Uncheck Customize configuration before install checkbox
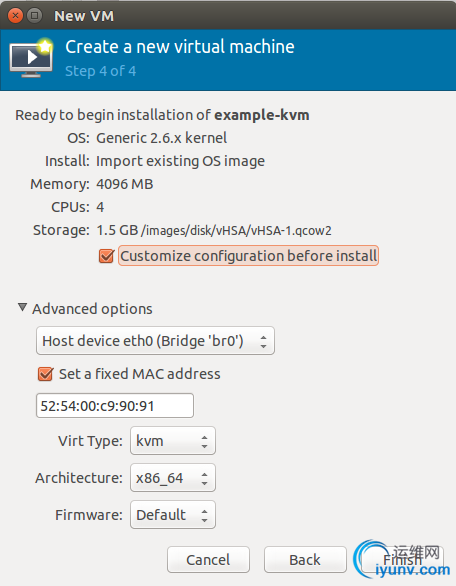Viewport: 456px width, 586px height. pyautogui.click(x=107, y=256)
